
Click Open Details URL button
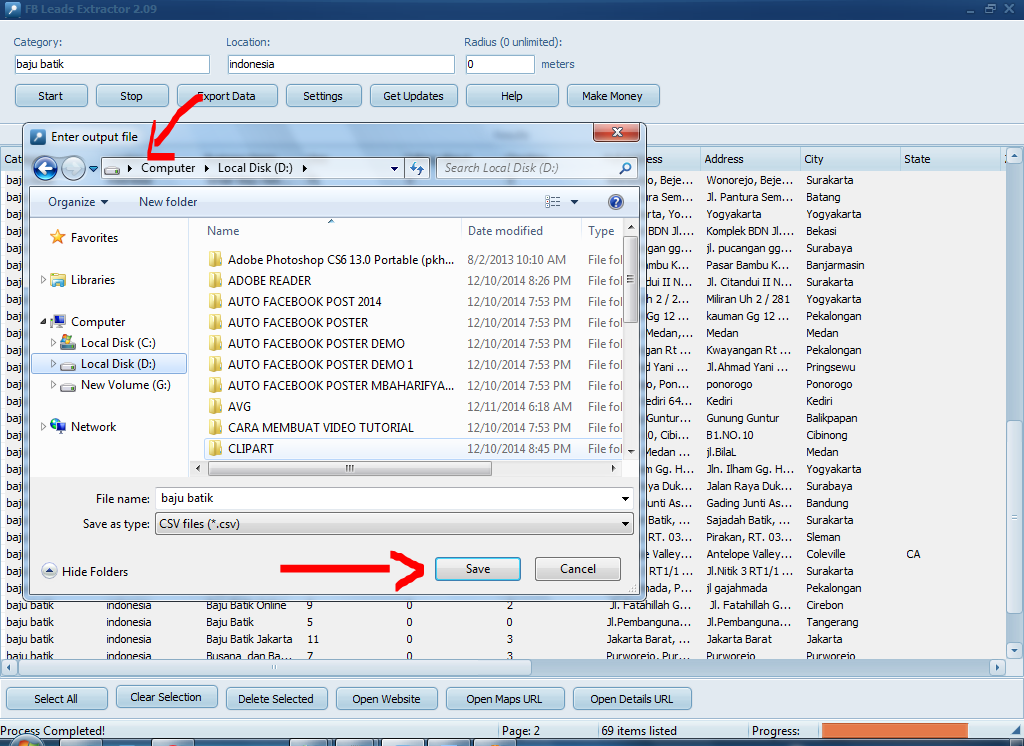(x=632, y=699)
